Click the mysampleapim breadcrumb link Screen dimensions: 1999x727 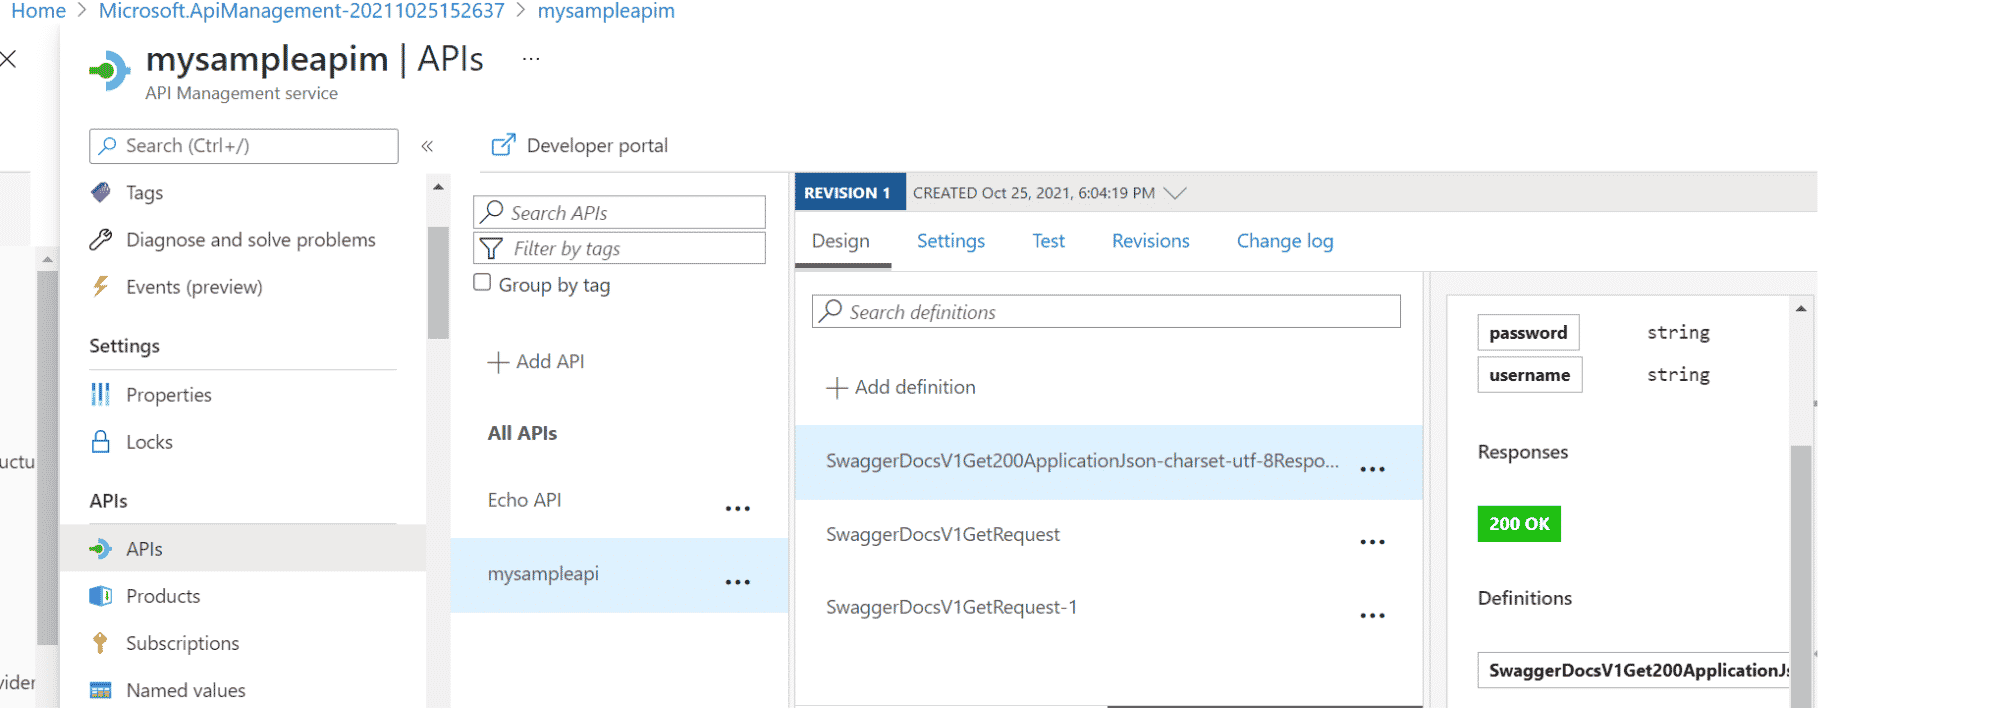(606, 11)
